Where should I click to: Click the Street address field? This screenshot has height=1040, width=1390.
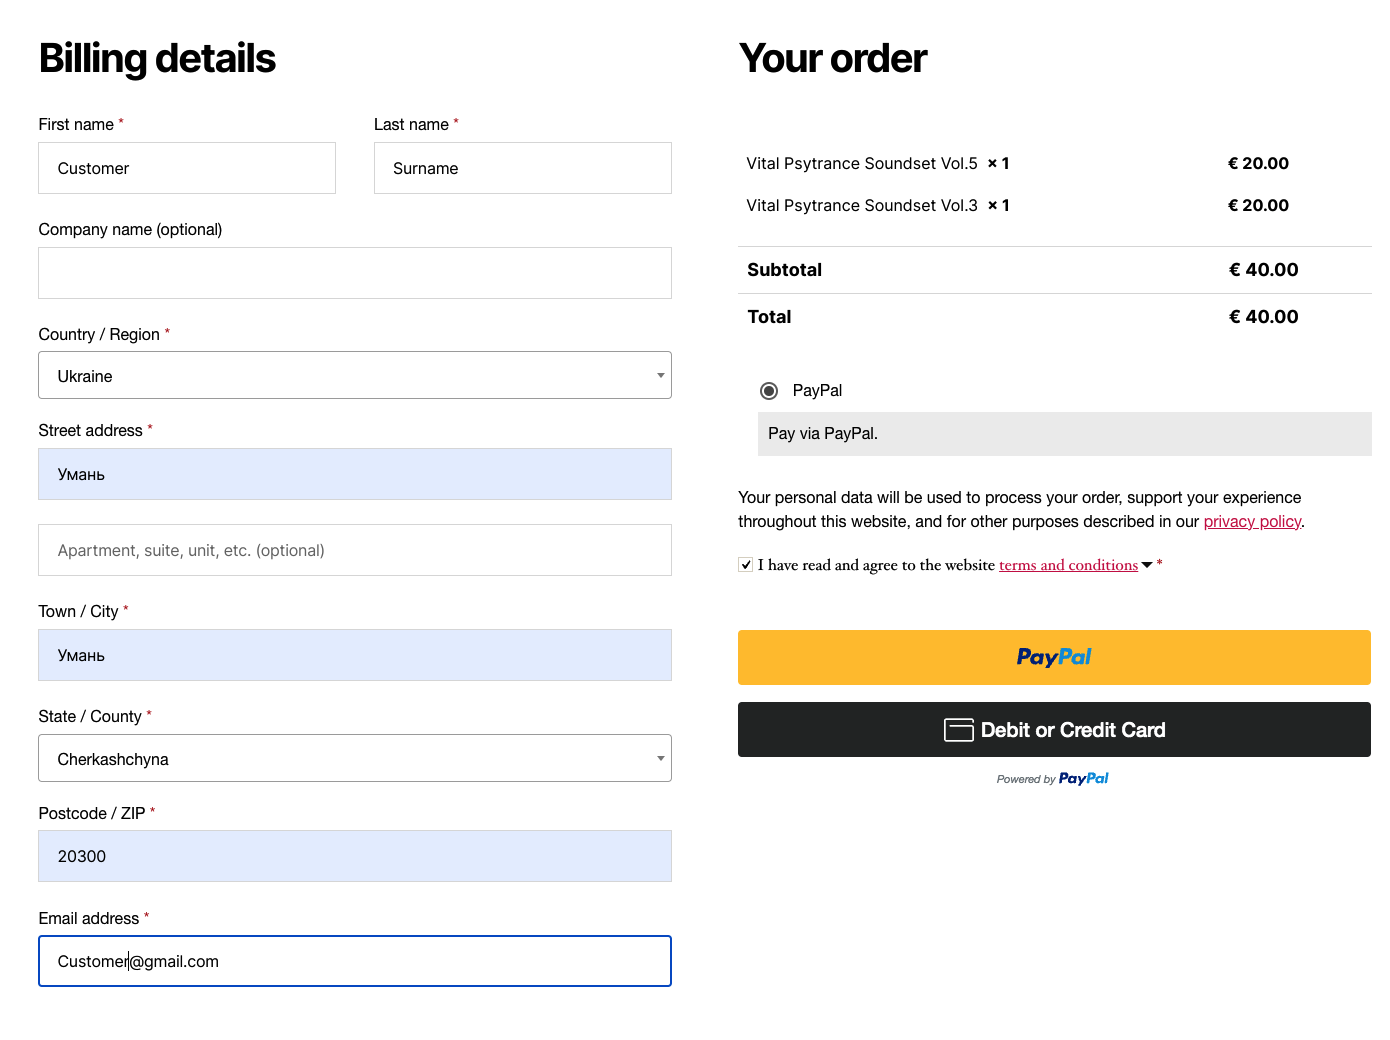pos(355,474)
